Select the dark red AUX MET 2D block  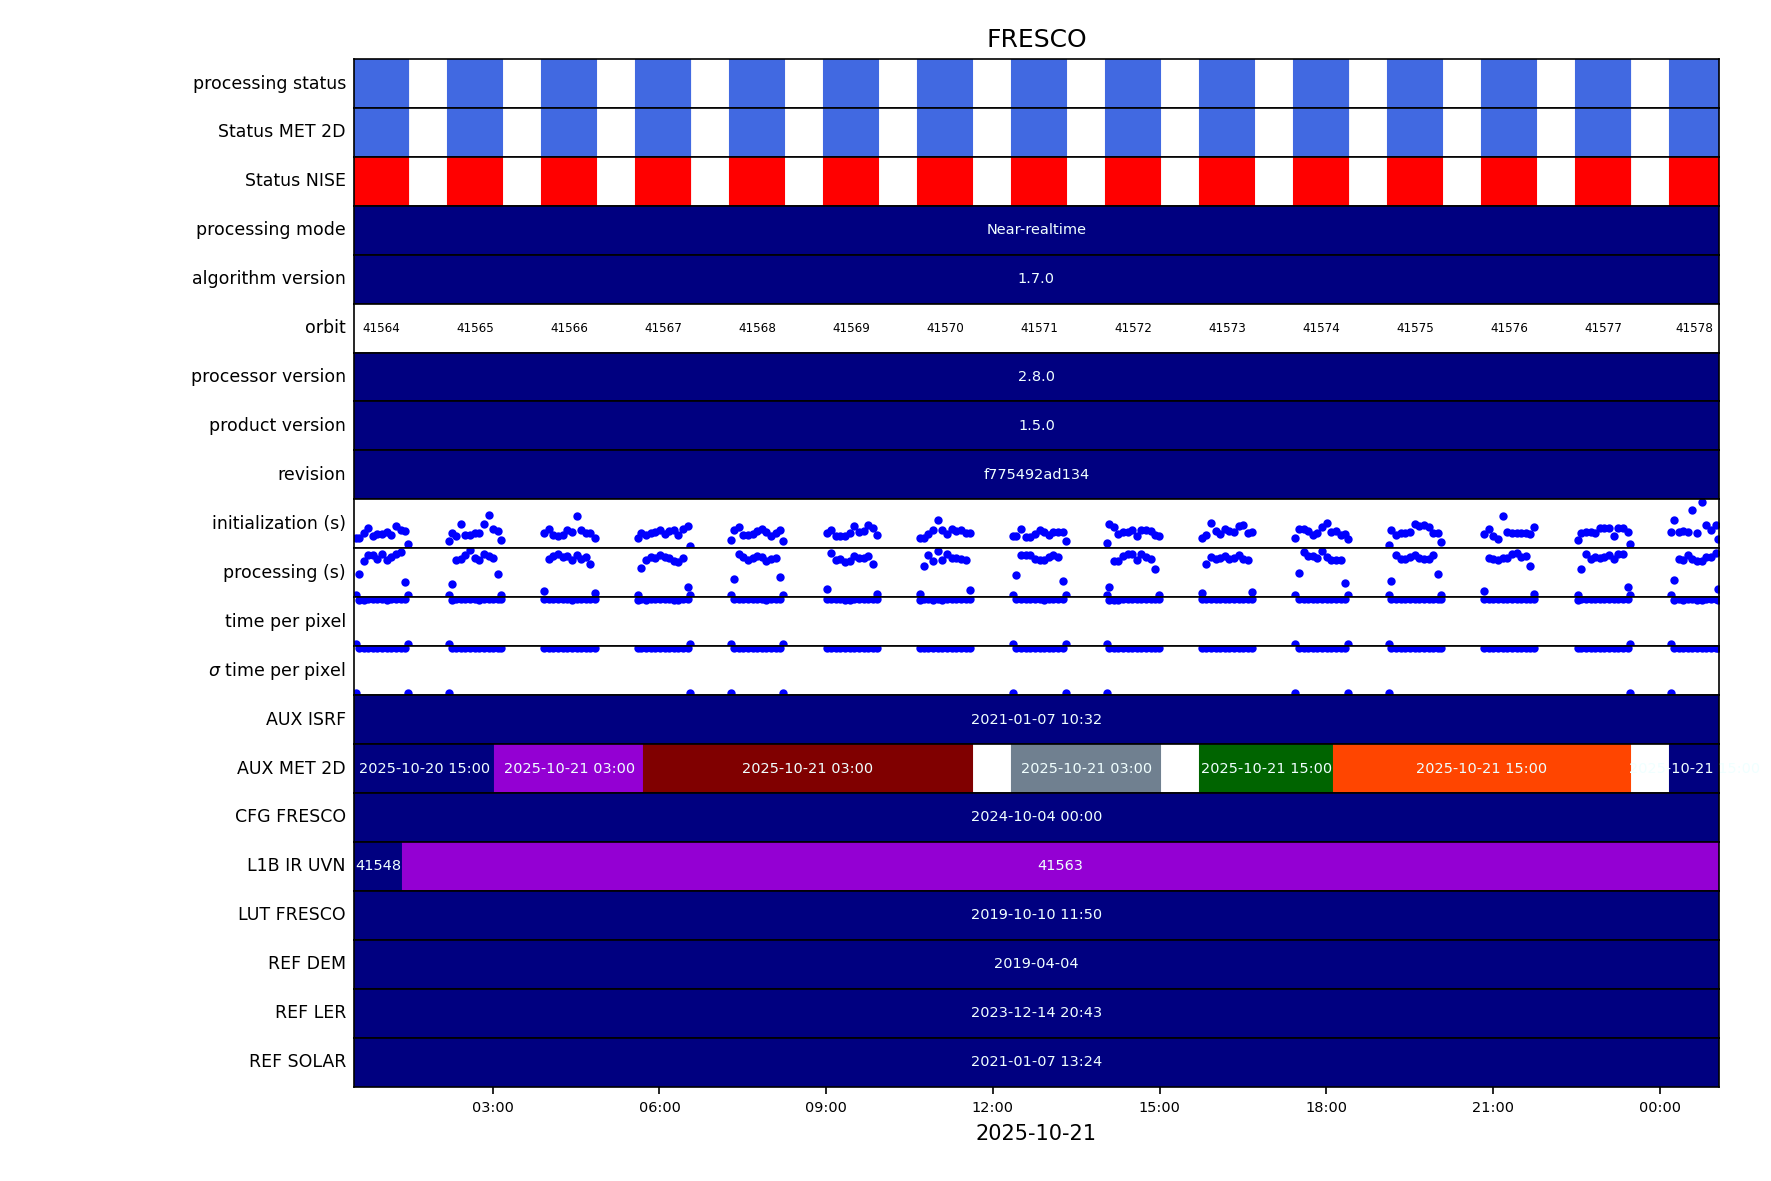click(x=807, y=769)
